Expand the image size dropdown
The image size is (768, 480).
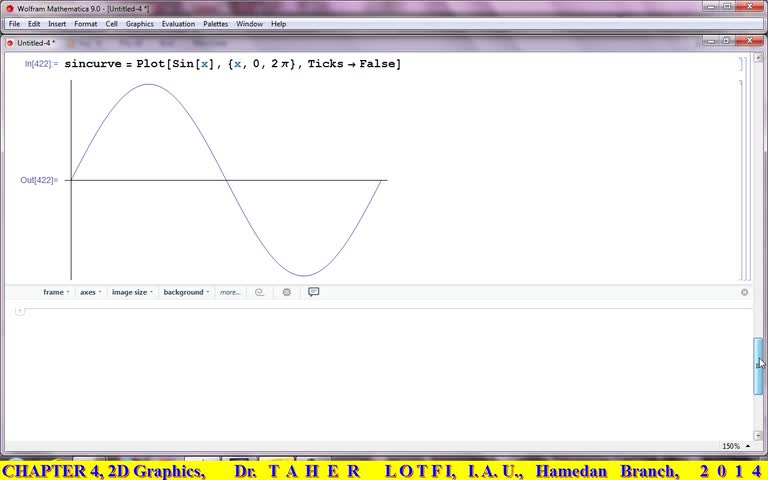pos(132,292)
